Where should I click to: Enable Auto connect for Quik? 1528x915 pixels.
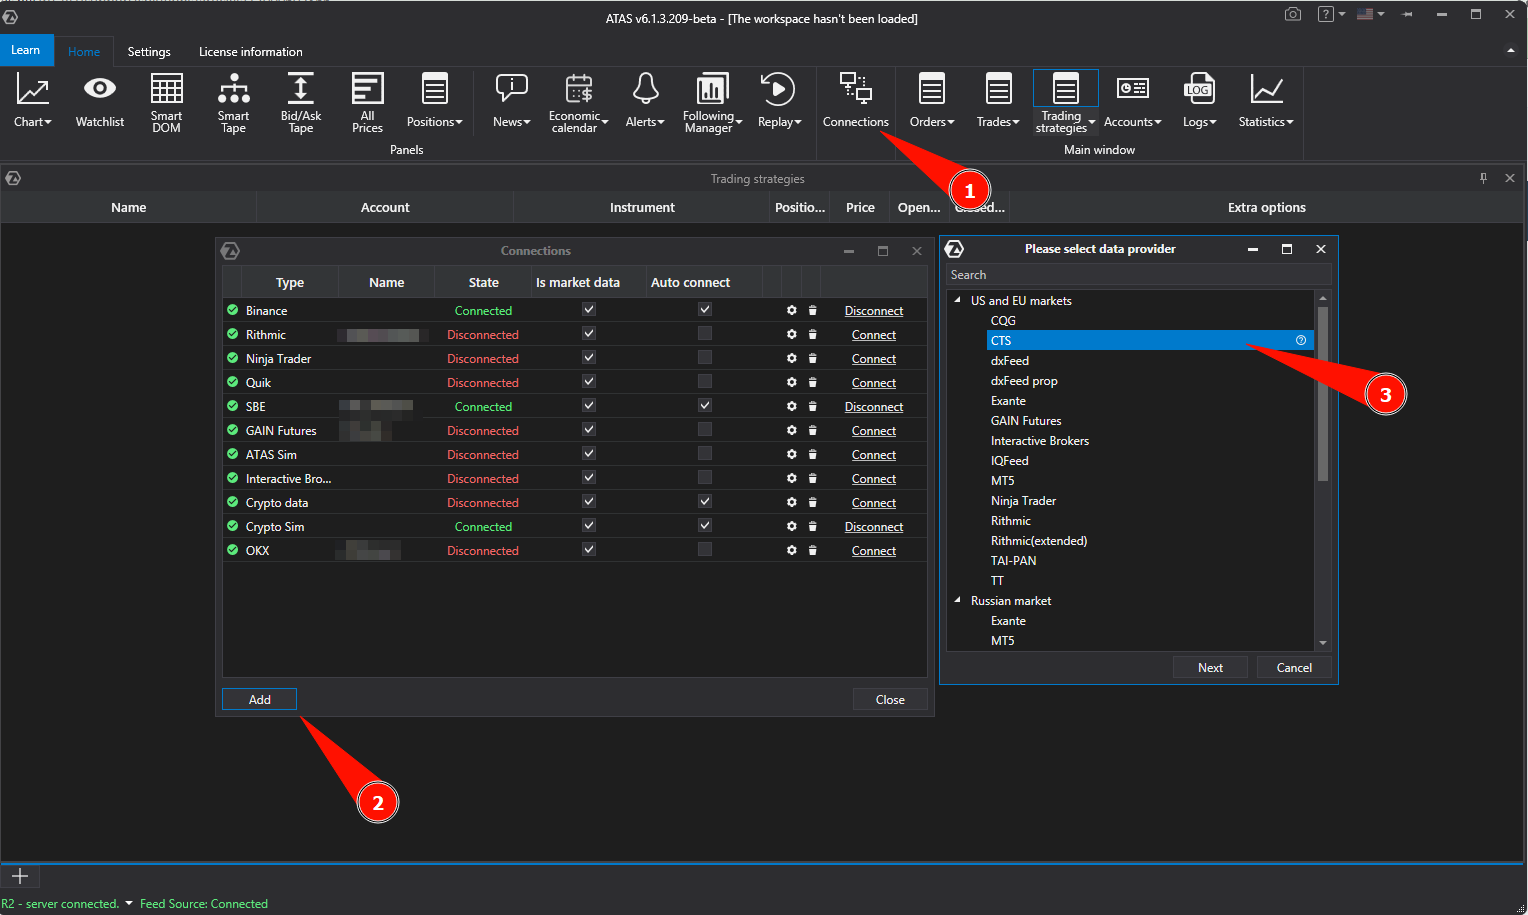pos(705,382)
